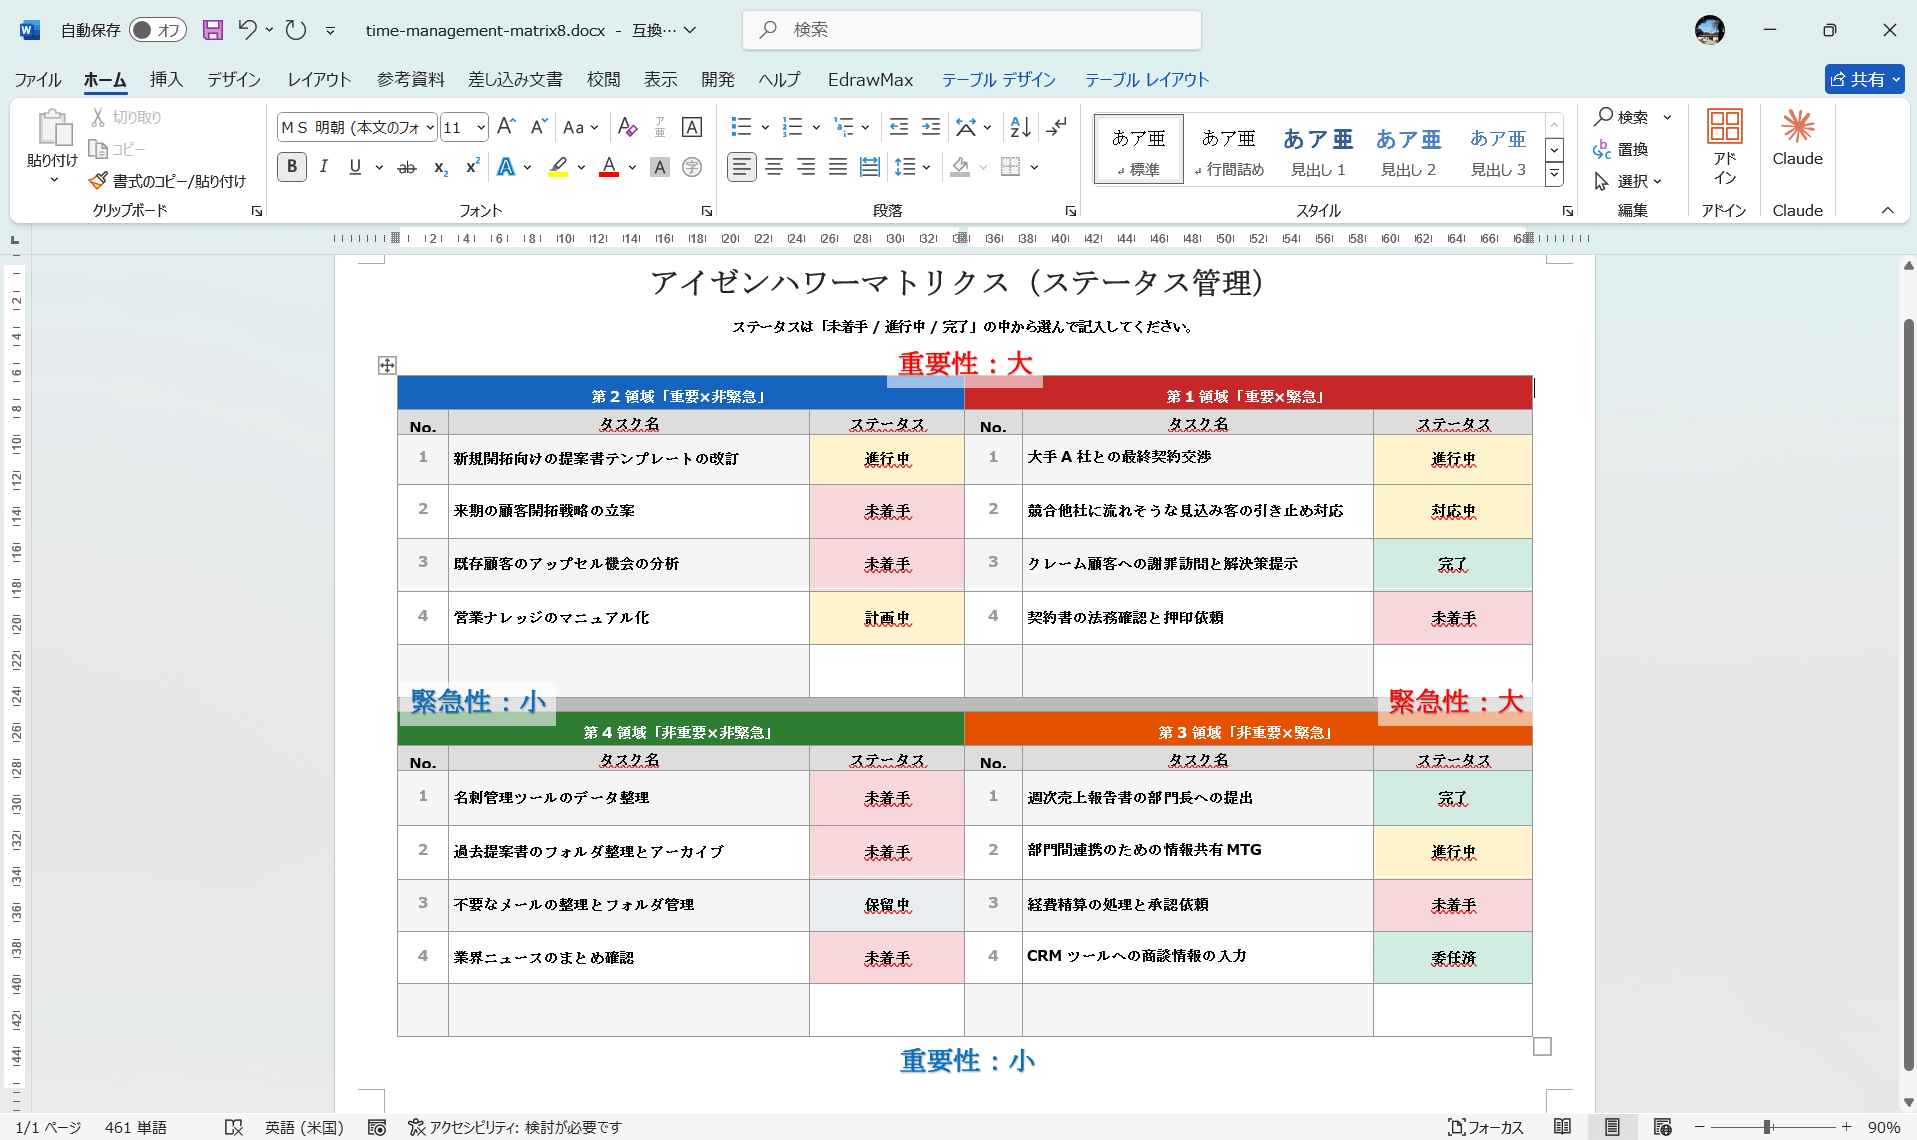
Task: Open the Claude add-in icon
Action: [1797, 138]
